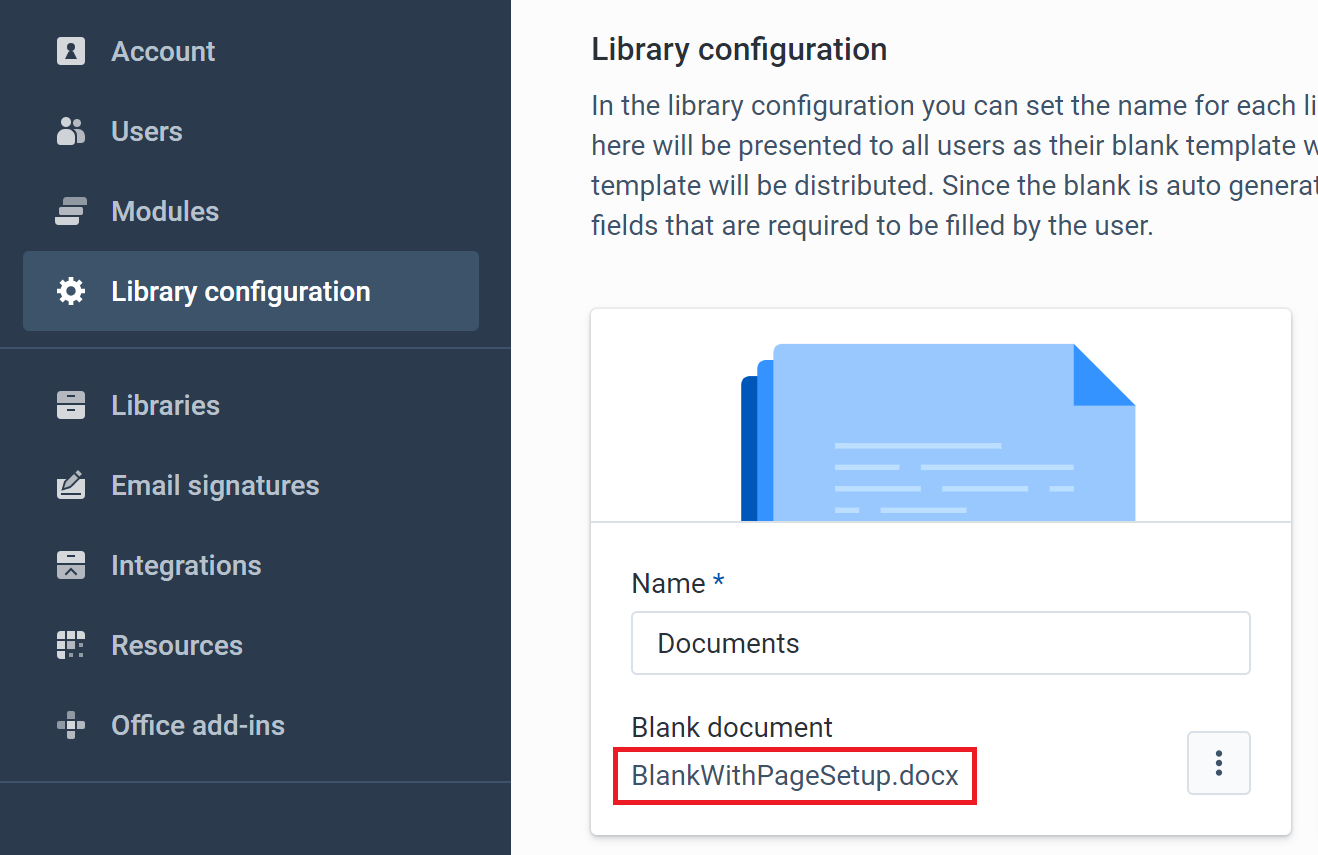Select the Users people icon
The width and height of the screenshot is (1318, 855).
(x=70, y=131)
